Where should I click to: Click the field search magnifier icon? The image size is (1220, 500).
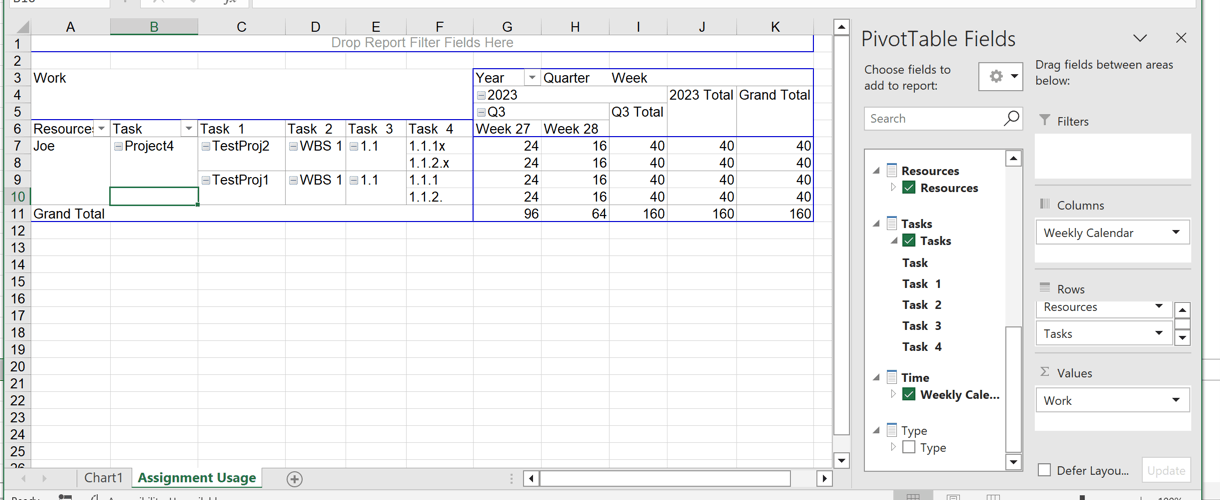(x=1011, y=118)
